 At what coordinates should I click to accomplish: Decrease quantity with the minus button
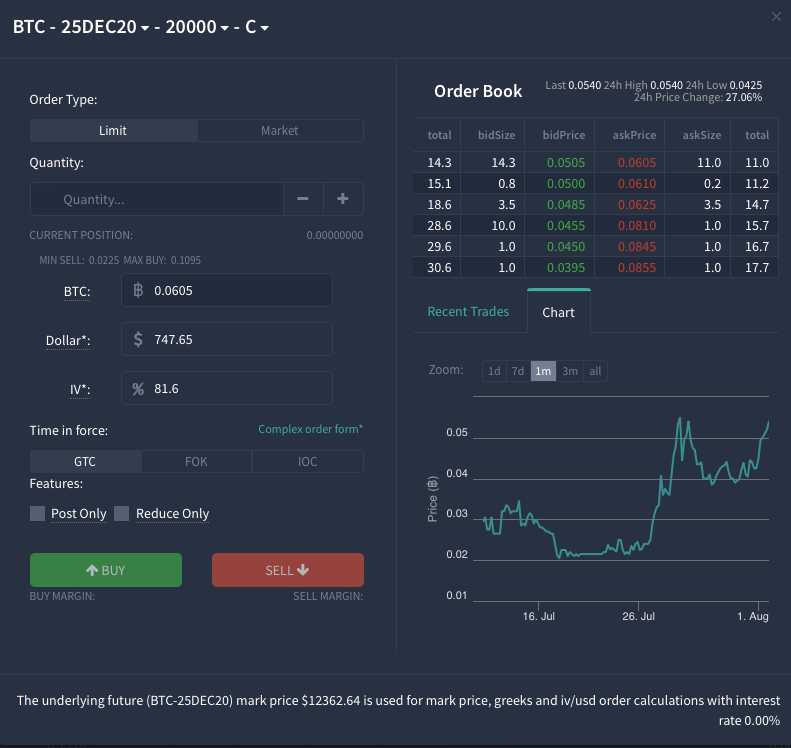303,199
